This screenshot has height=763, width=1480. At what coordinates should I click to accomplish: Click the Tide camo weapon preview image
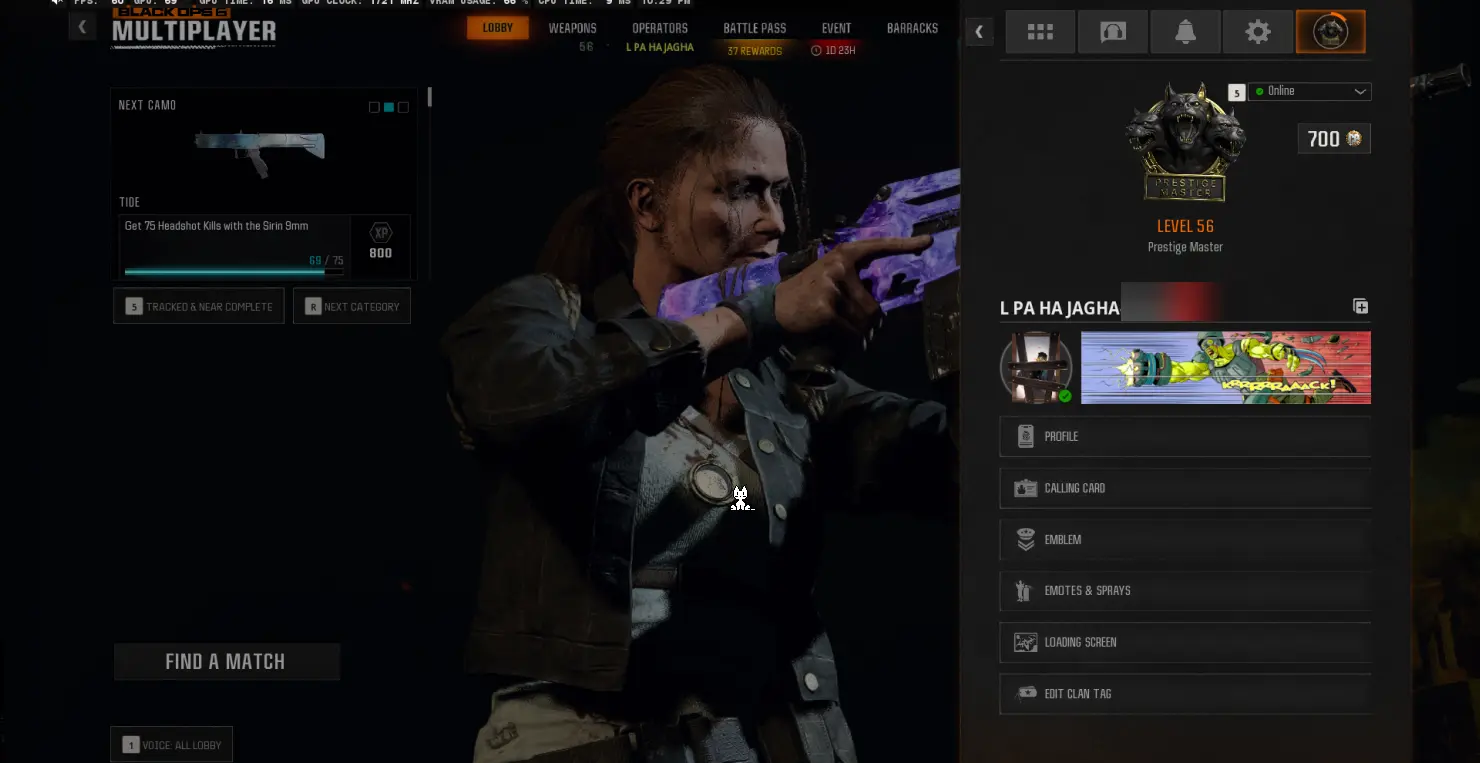[x=259, y=151]
